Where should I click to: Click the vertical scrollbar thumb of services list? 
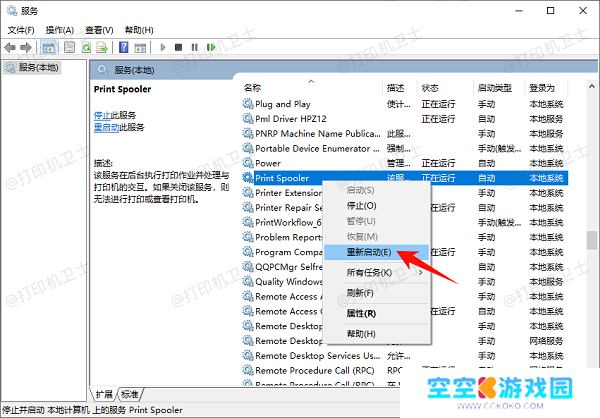(x=592, y=240)
